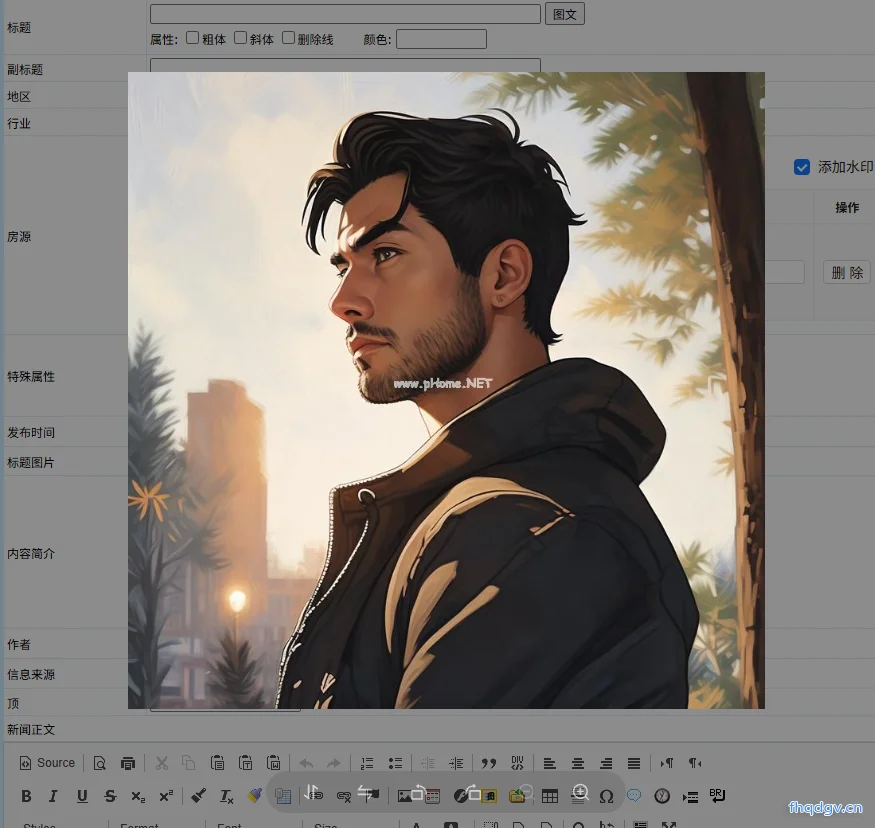Choose Paste as plain text icon

[246, 763]
